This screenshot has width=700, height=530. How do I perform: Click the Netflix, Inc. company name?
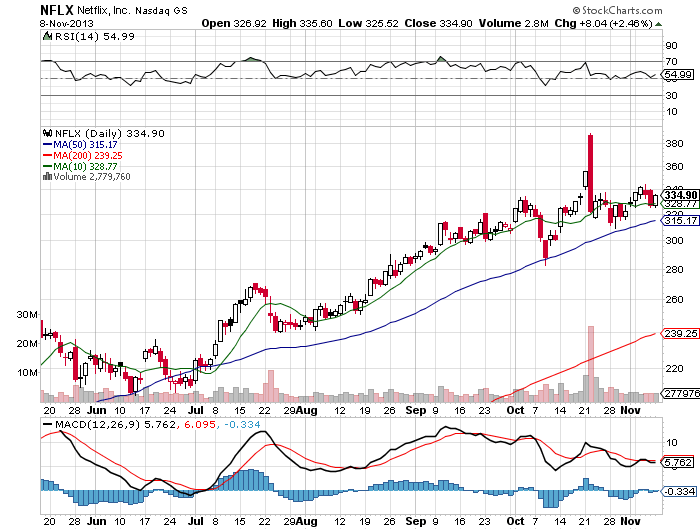104,10
